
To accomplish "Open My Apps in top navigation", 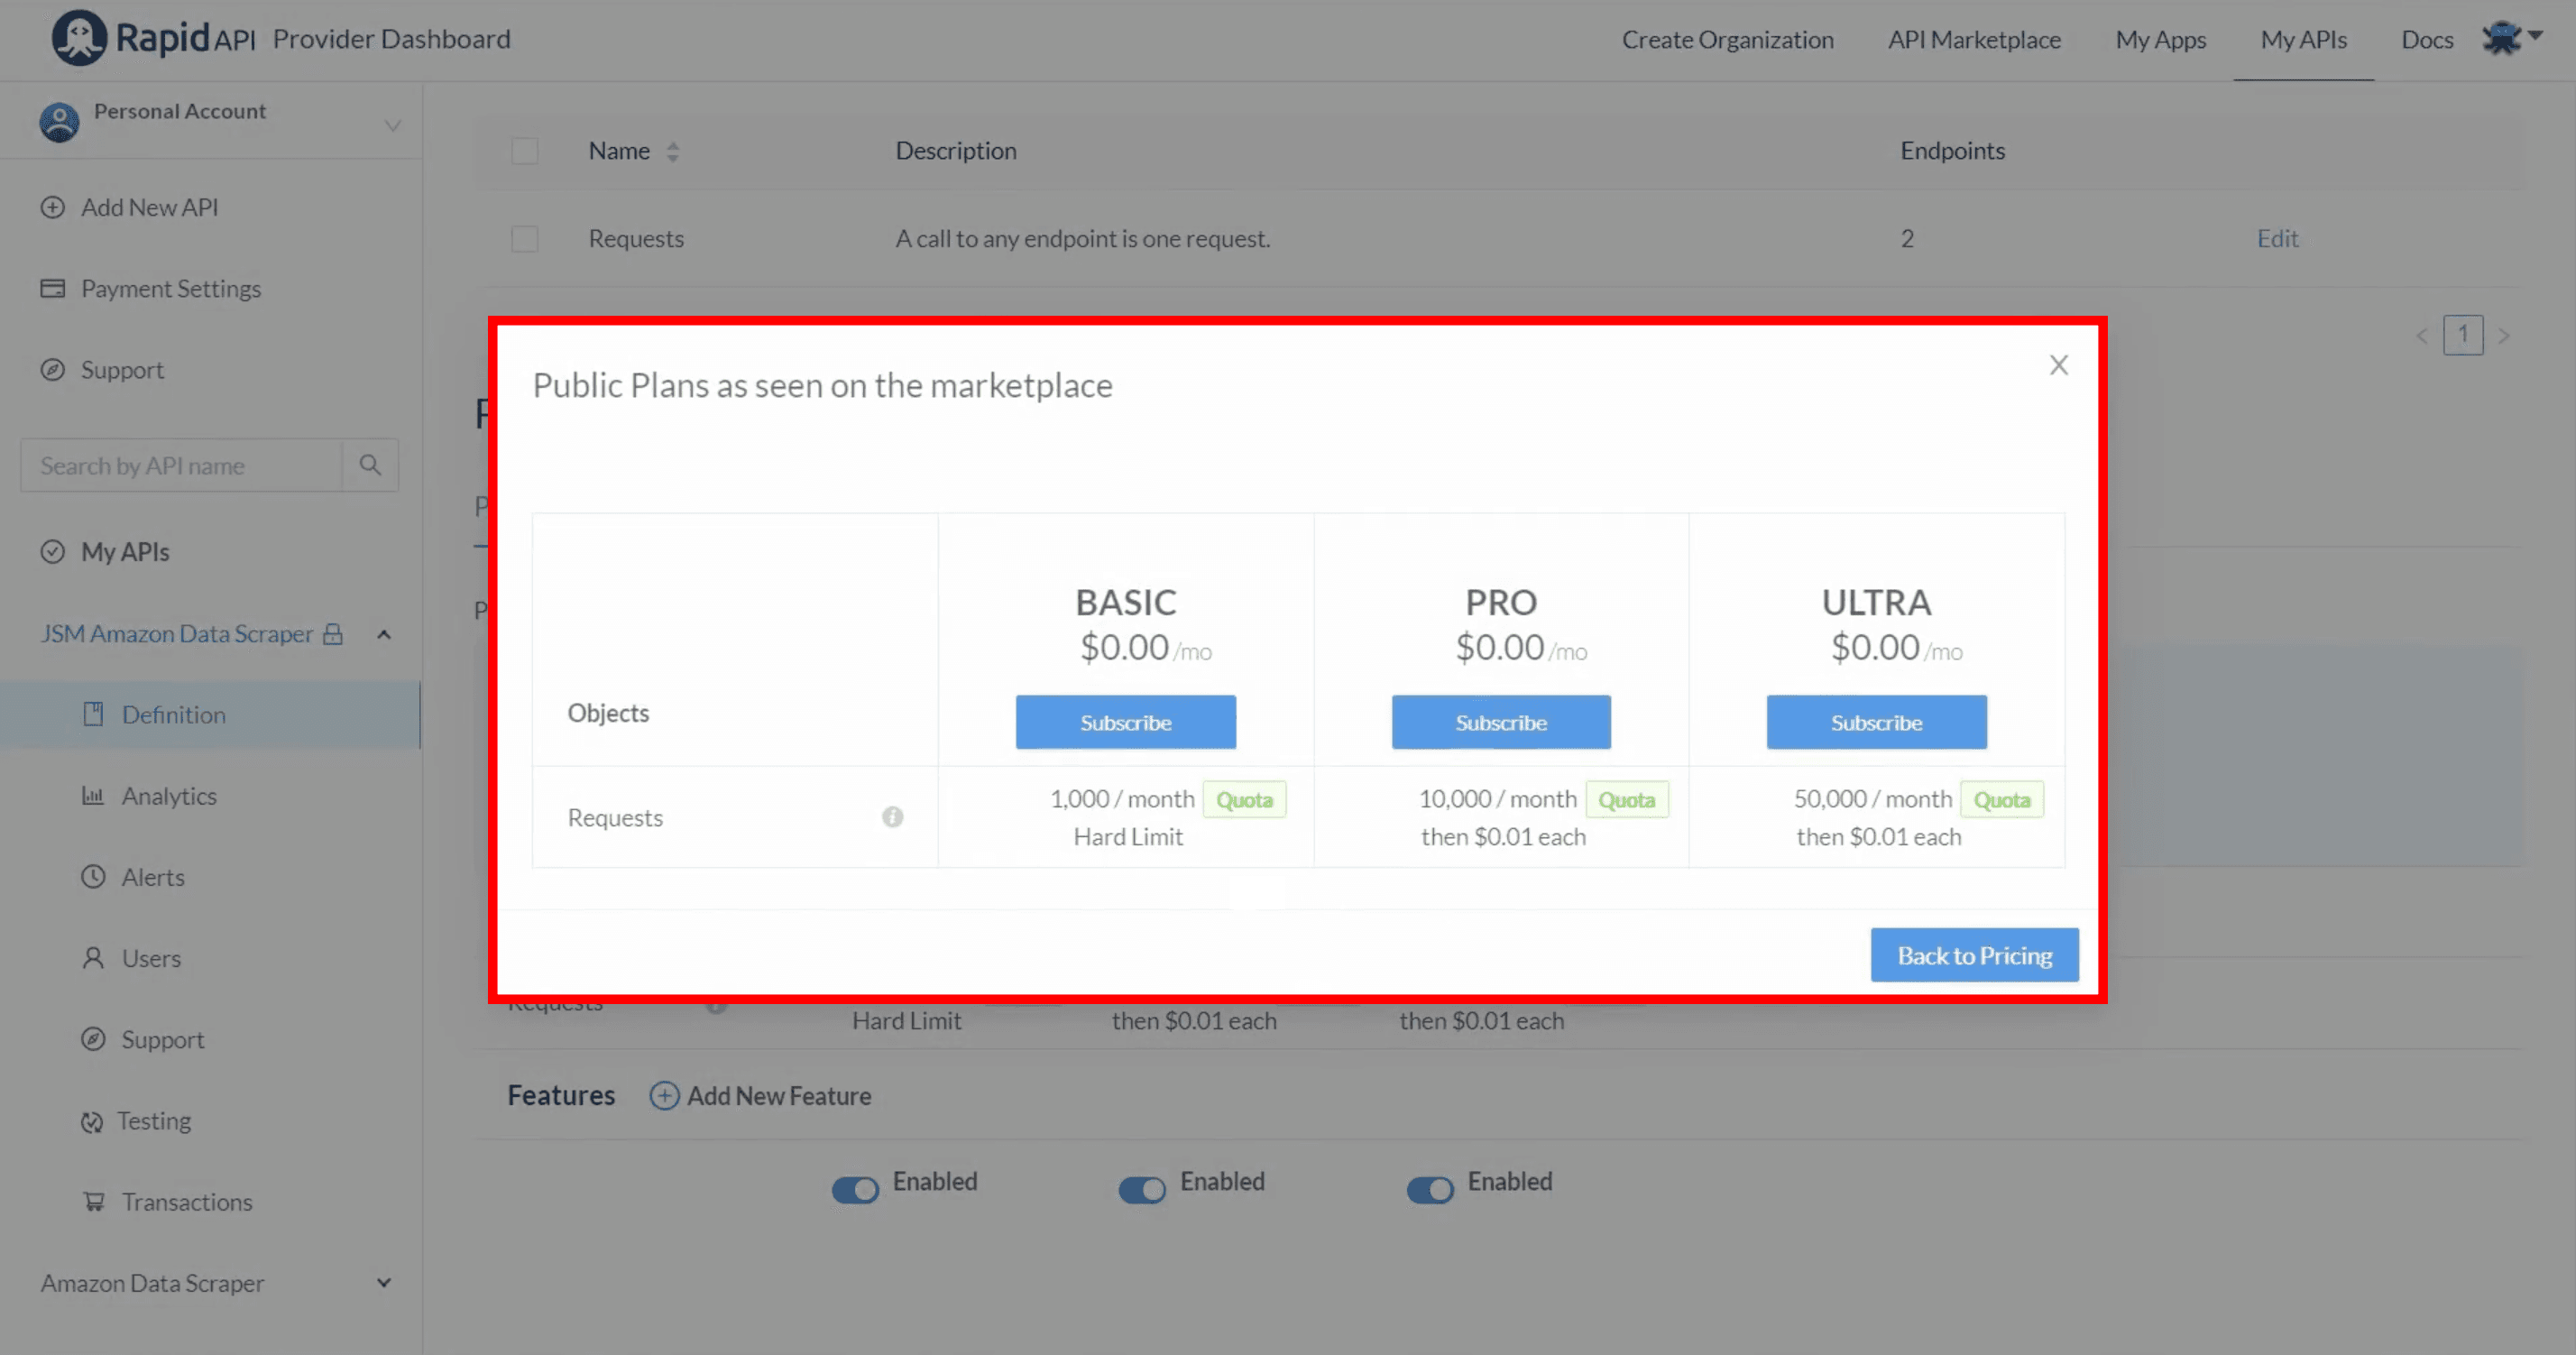I will point(2160,40).
